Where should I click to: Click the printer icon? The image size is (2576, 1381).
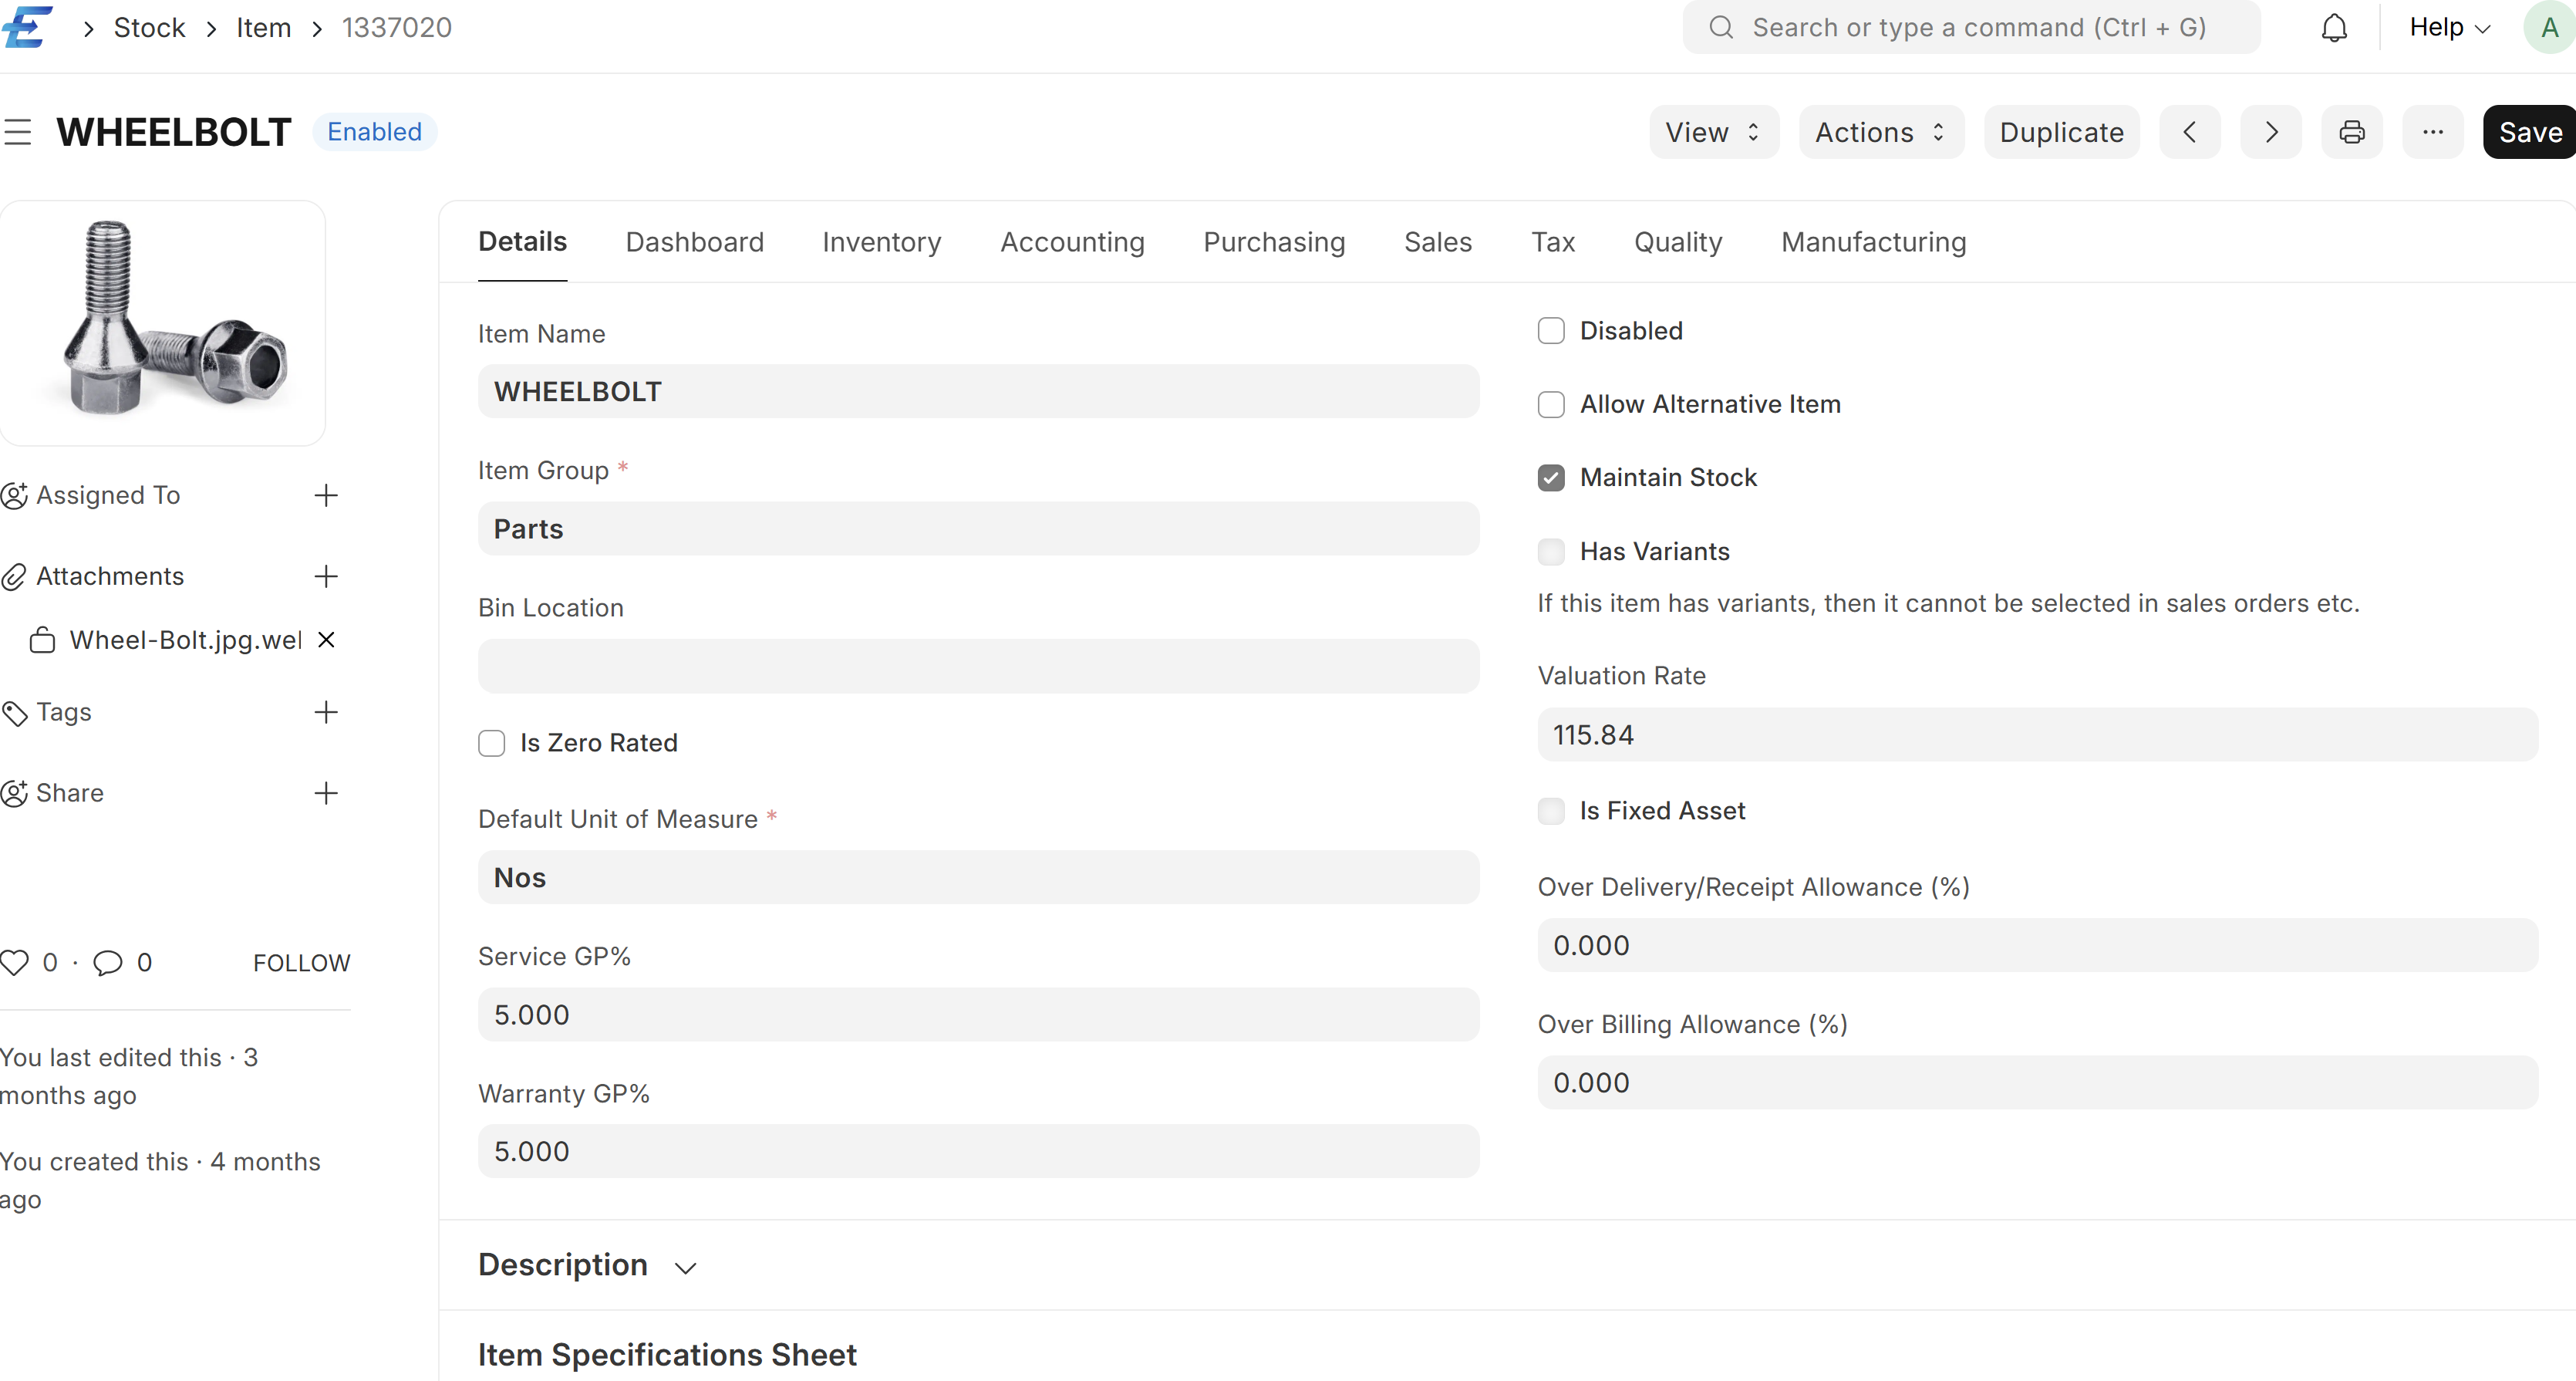2351,132
